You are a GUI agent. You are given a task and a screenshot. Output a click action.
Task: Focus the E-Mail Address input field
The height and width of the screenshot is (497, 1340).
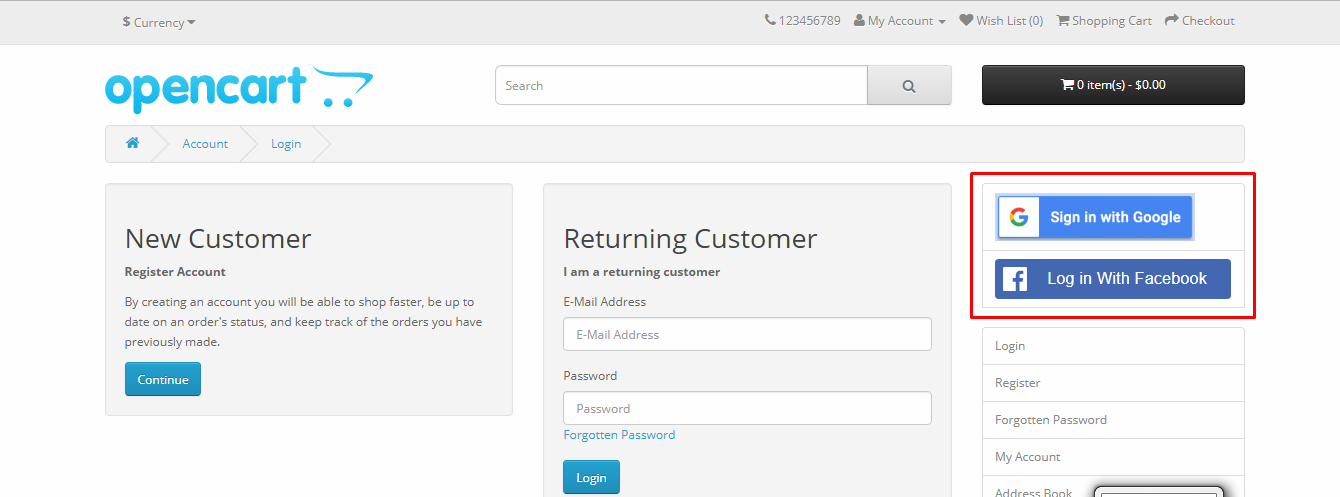coord(747,334)
